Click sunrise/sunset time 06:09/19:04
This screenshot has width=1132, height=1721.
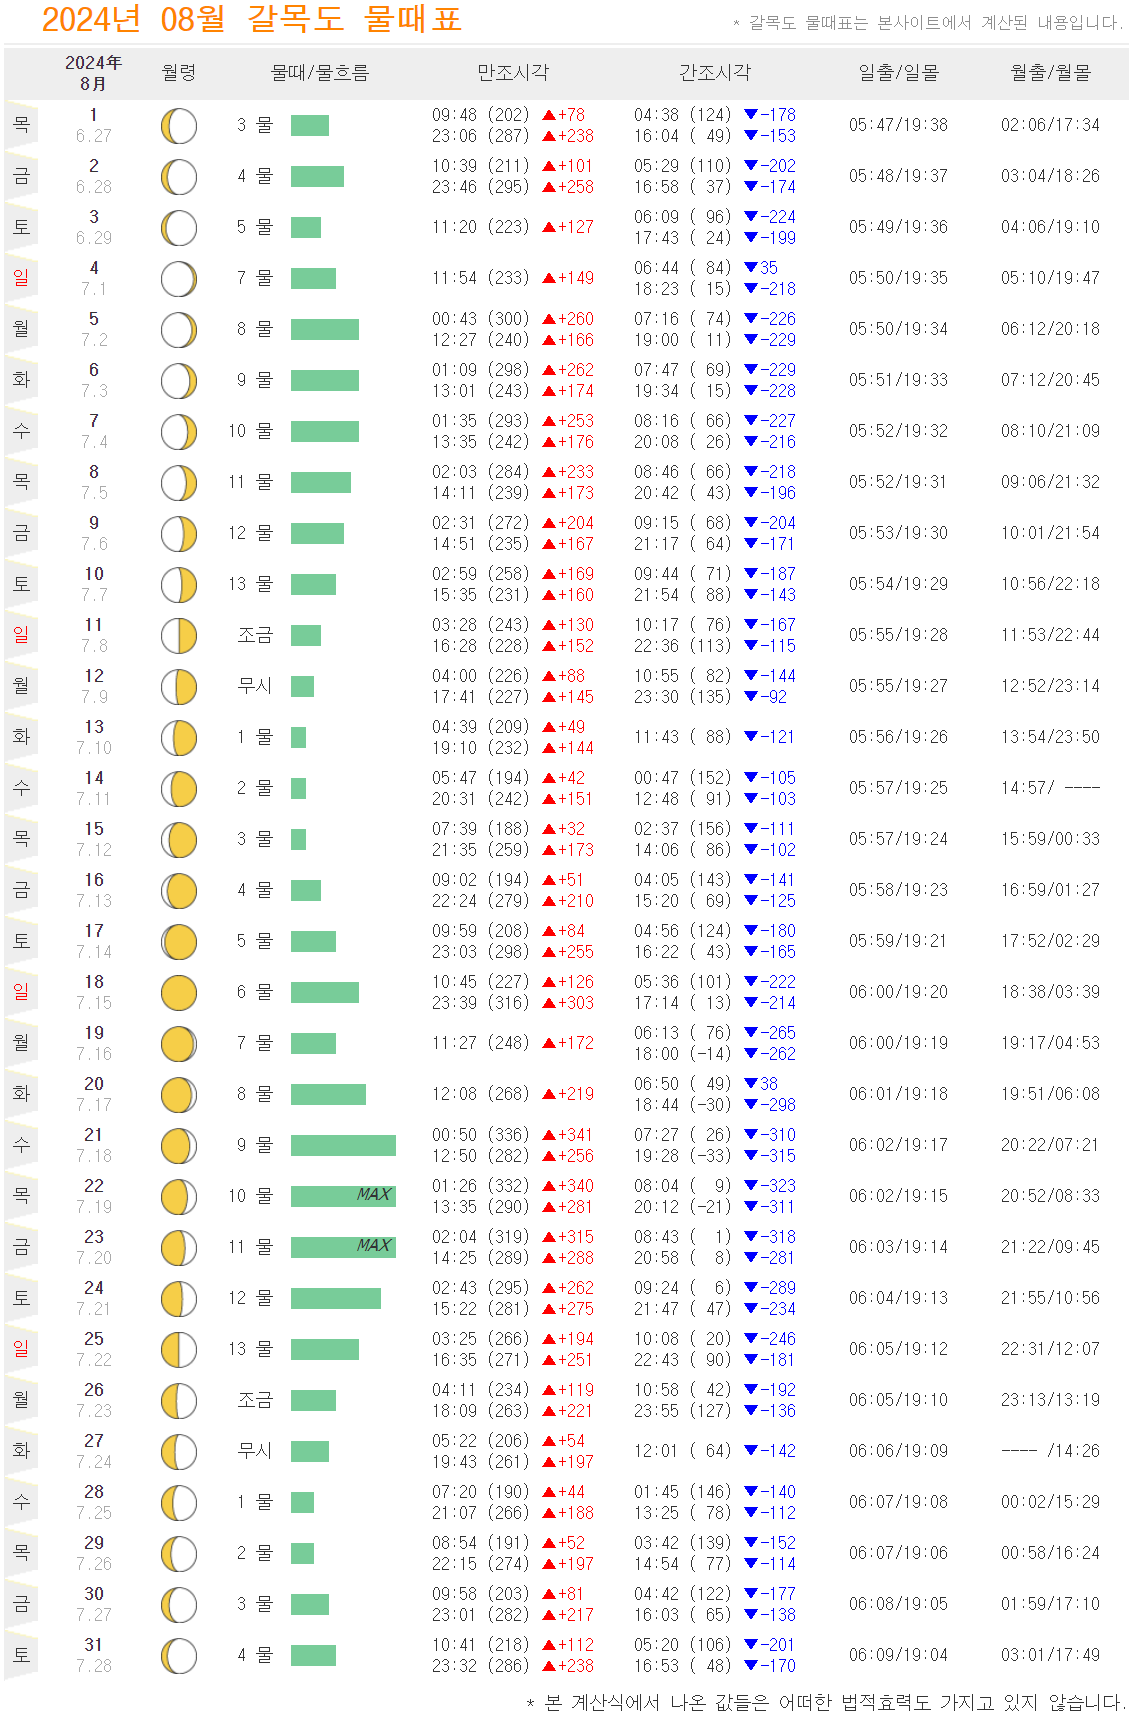click(899, 1655)
